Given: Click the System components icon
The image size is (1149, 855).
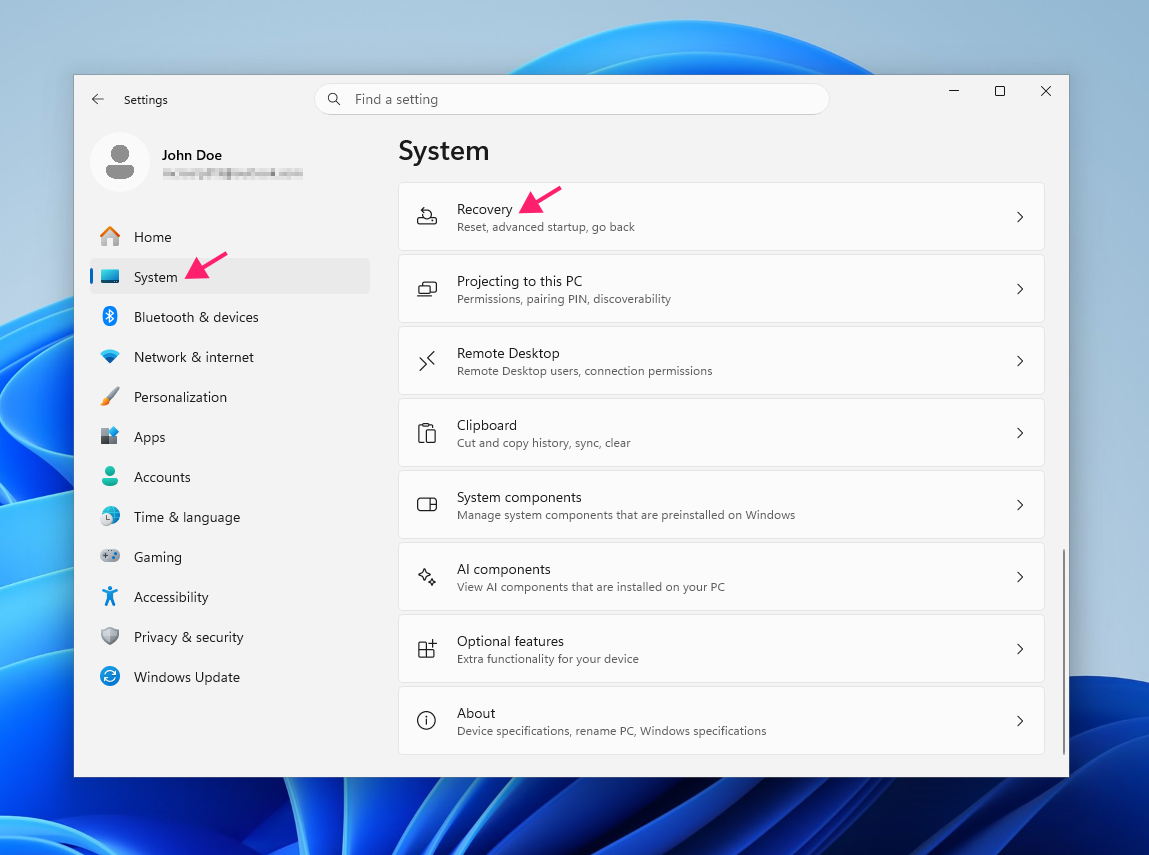Looking at the screenshot, I should click(x=426, y=504).
